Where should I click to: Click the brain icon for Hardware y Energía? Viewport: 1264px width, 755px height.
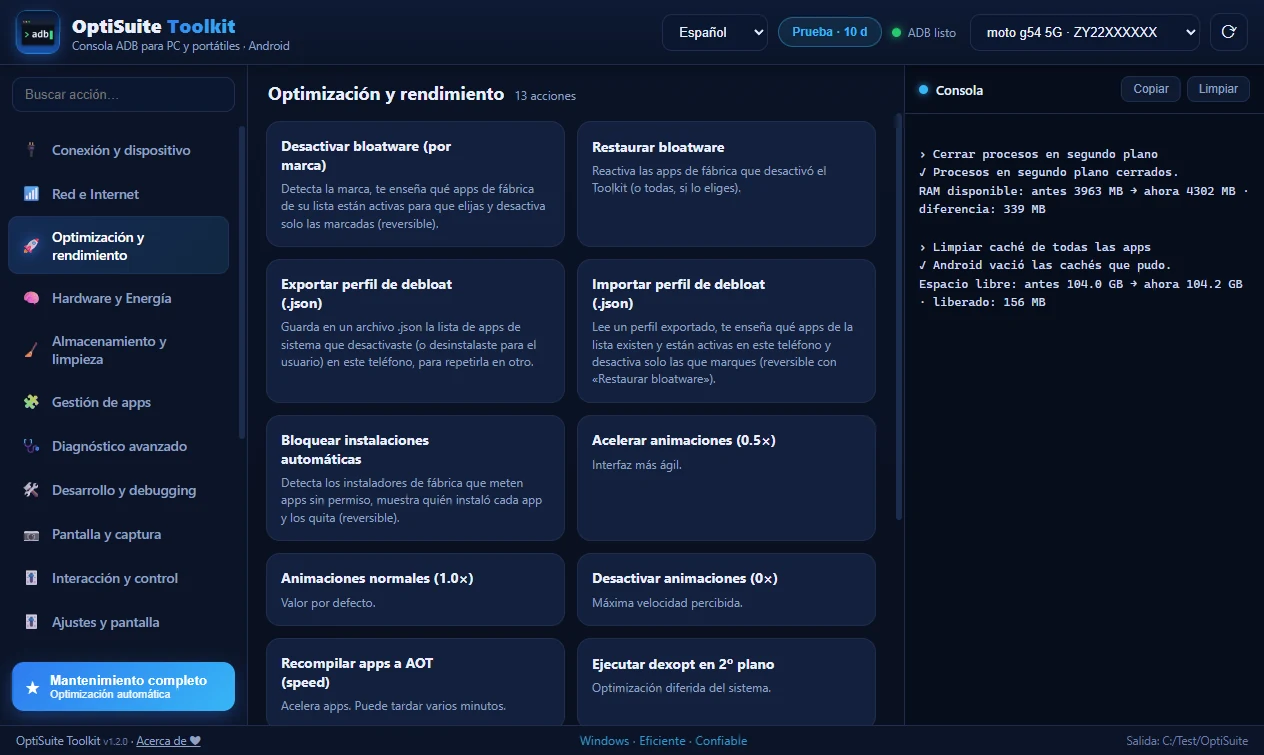31,298
